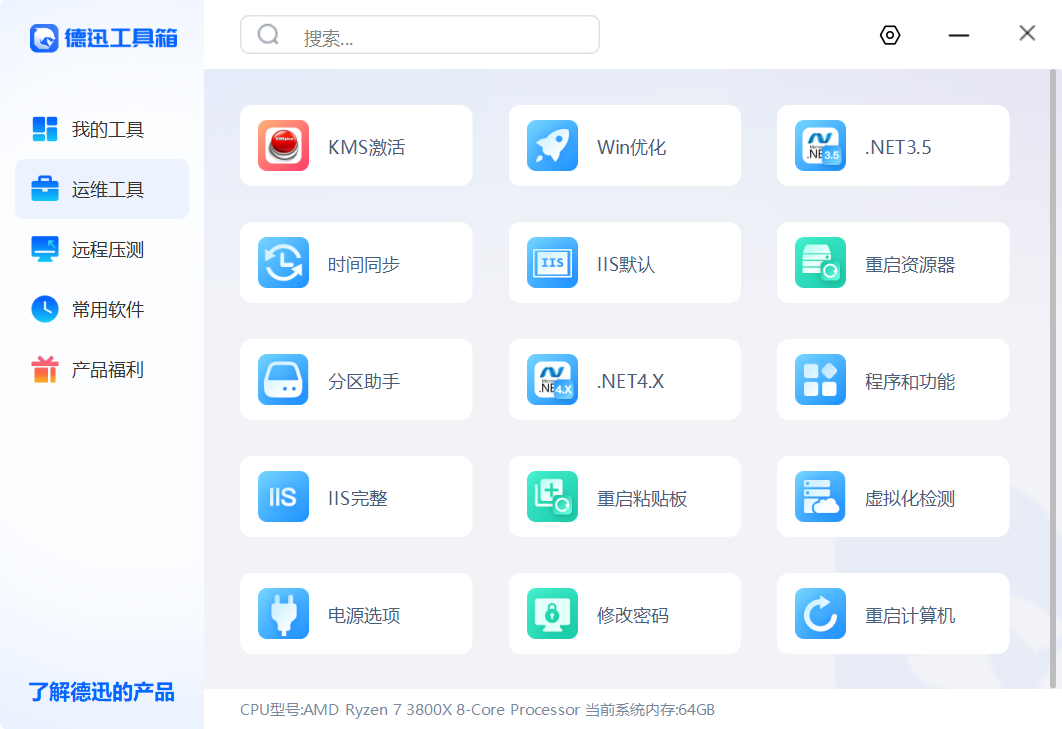Click the KMS激活 red button icon
Screen dimensions: 1062x729
(x=283, y=146)
